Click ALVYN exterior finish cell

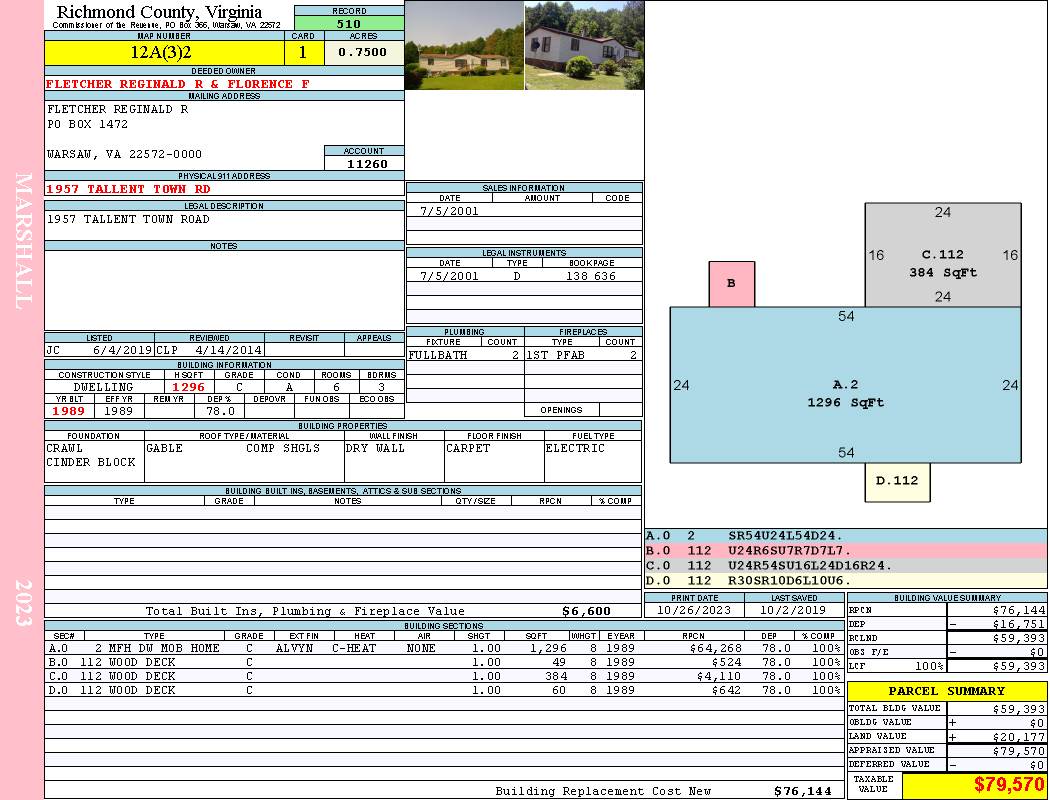pos(297,648)
